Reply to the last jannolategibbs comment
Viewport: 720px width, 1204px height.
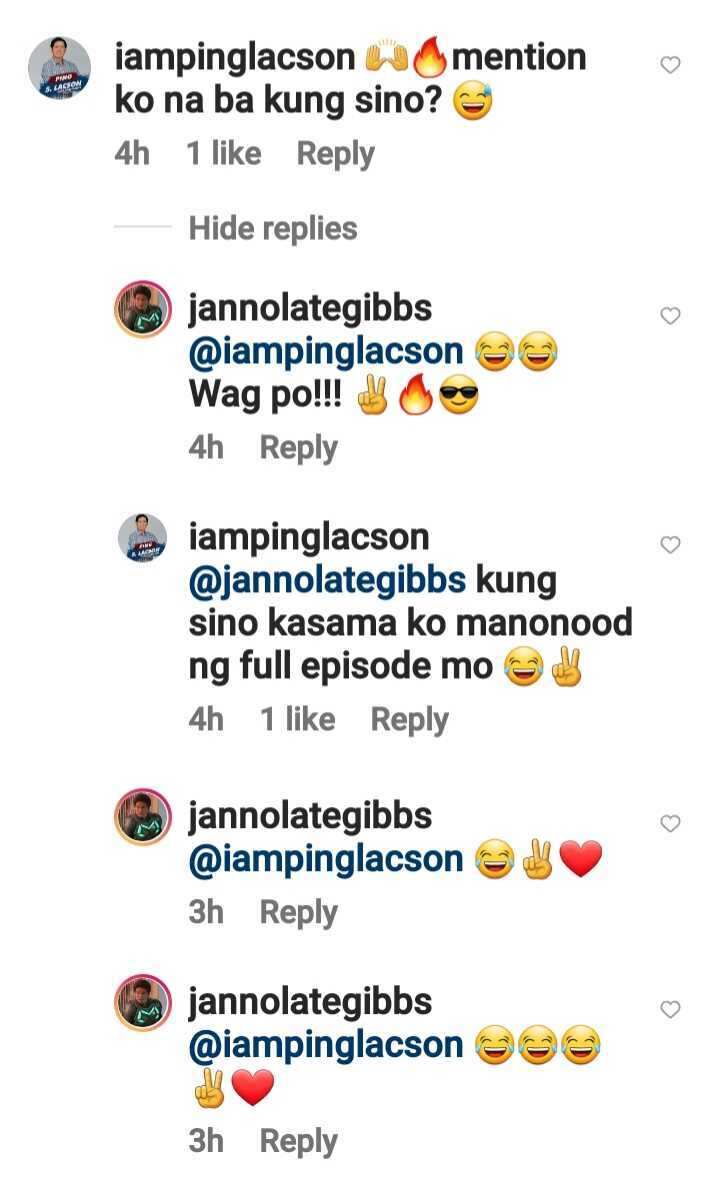pos(299,1142)
